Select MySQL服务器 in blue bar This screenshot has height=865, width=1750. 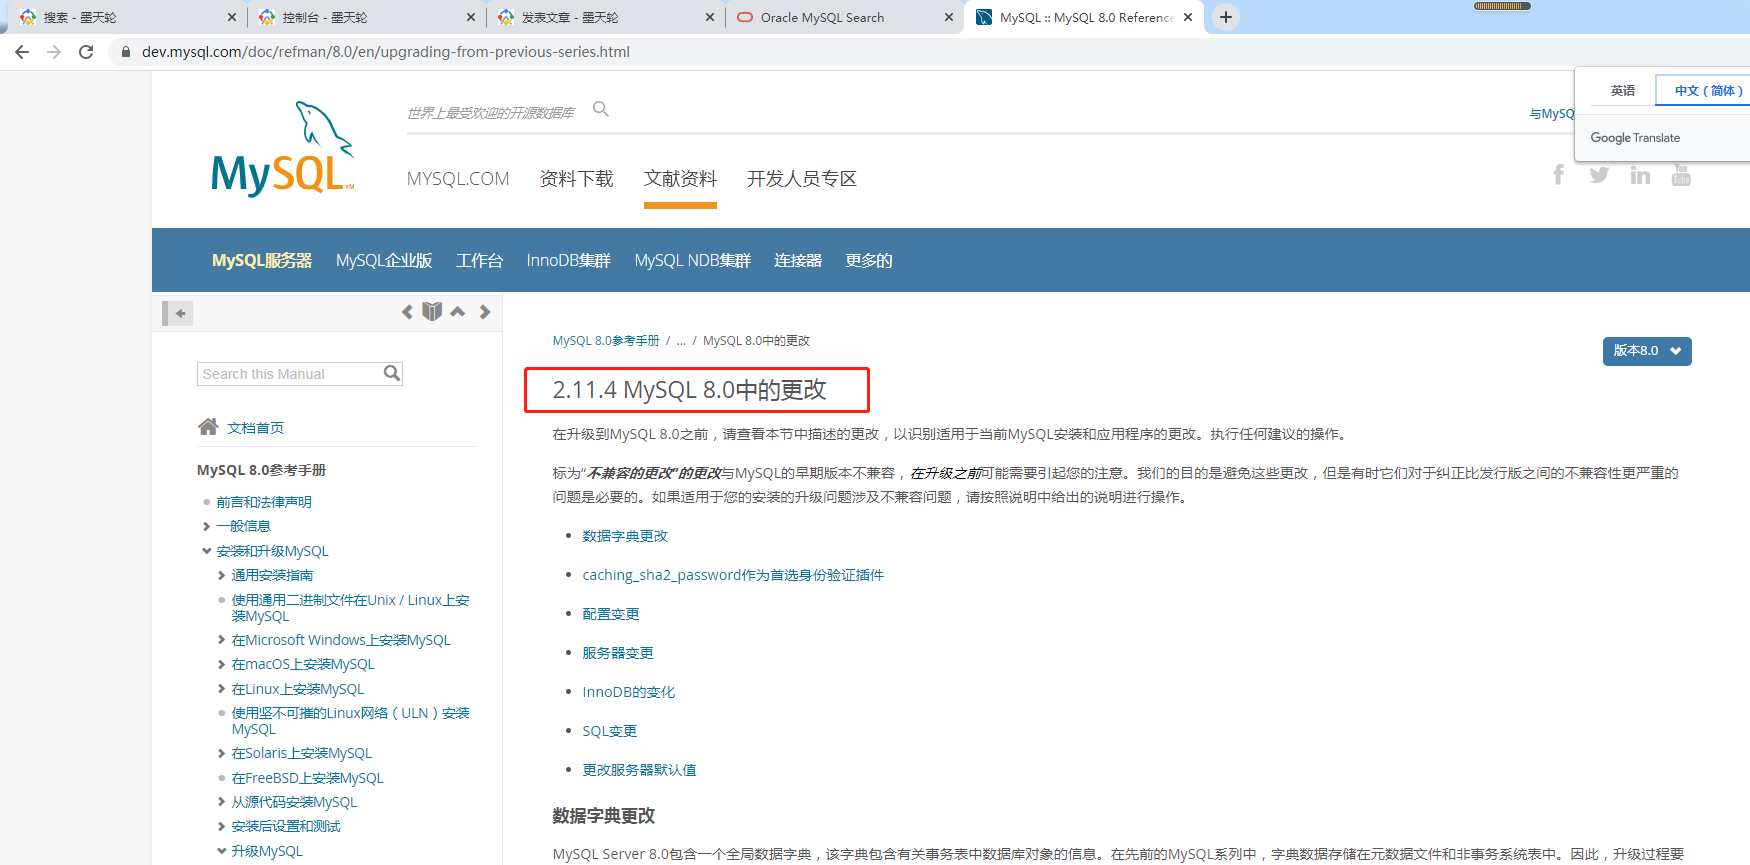pyautogui.click(x=262, y=260)
